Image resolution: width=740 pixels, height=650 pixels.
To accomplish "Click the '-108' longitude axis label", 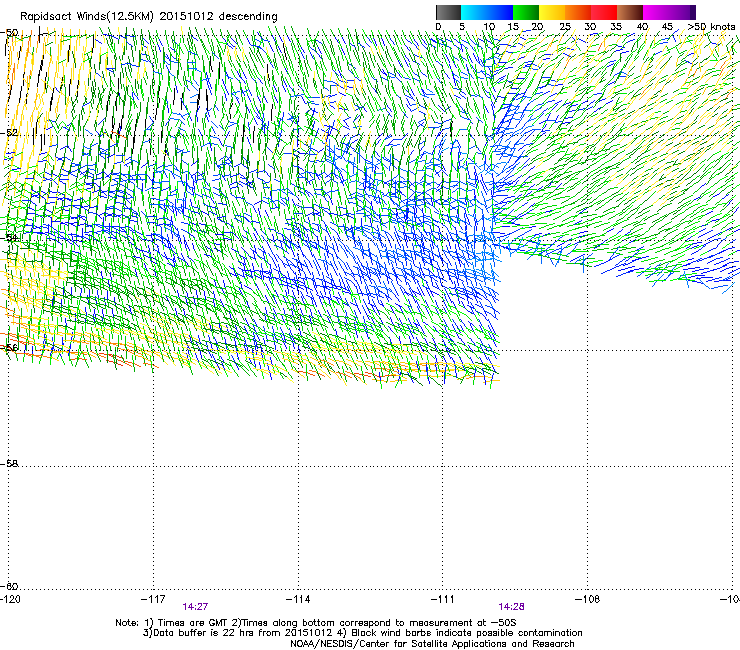I will (x=588, y=599).
